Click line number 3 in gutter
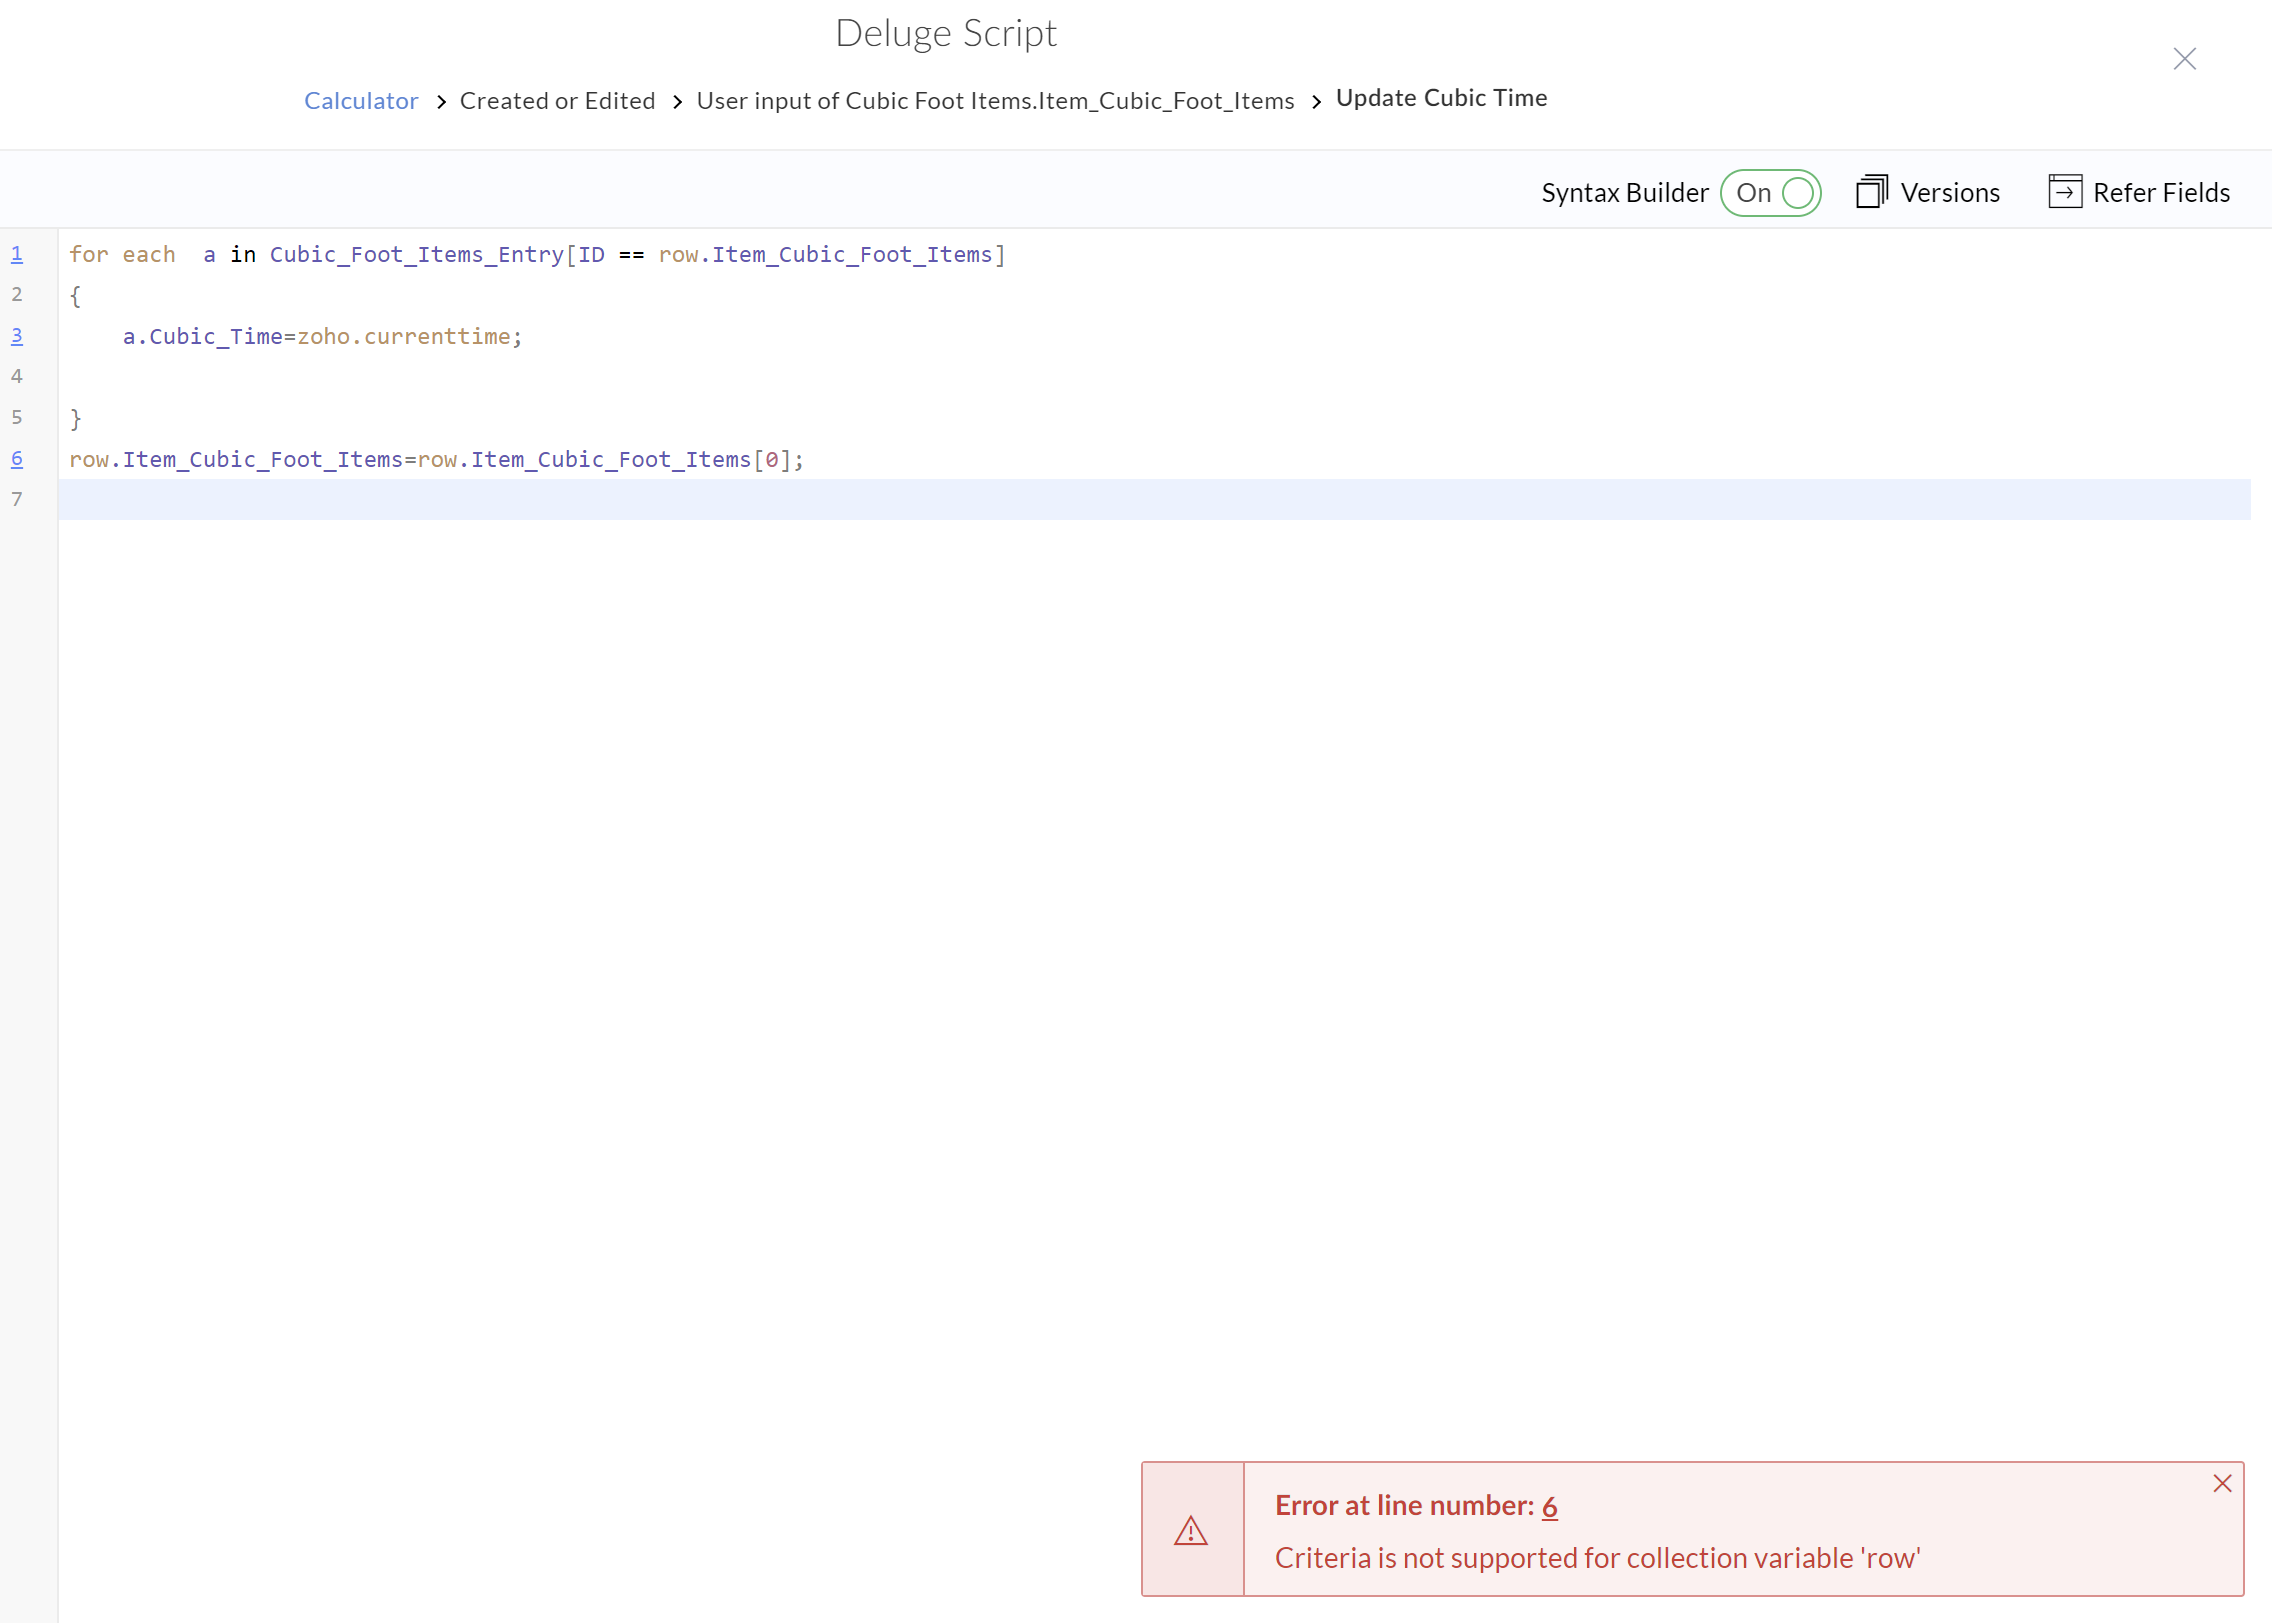This screenshot has width=2272, height=1623. 17,336
